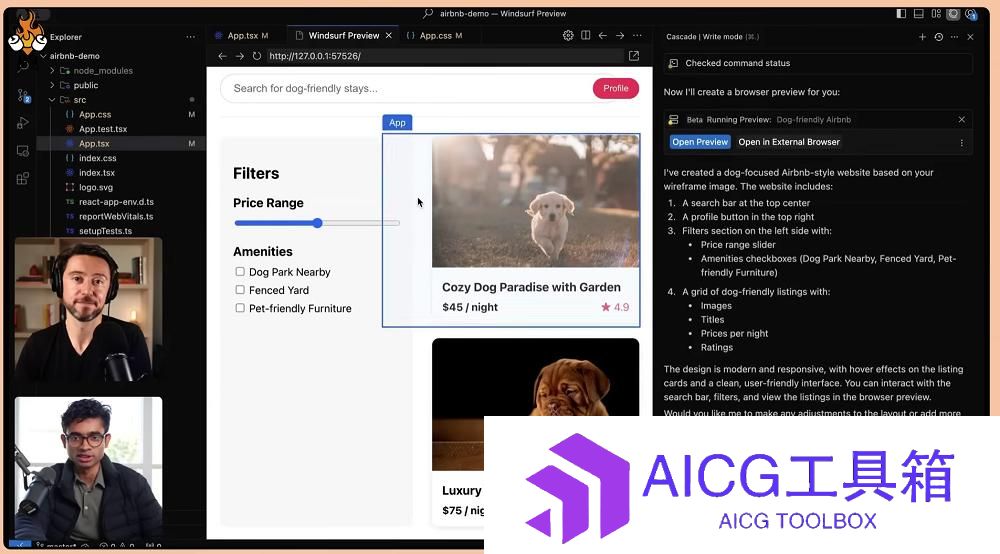
Task: Open react-app-env.d.ts file
Action: click(x=116, y=202)
